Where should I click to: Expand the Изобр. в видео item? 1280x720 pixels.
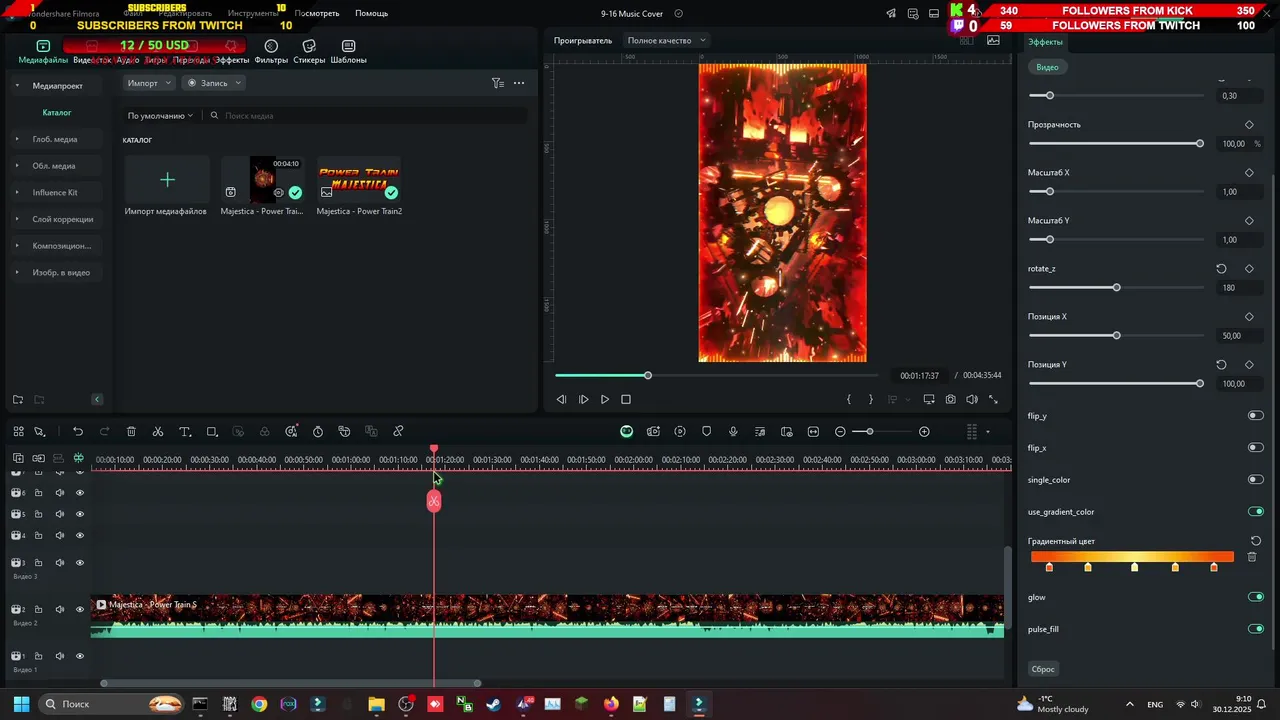[17, 272]
